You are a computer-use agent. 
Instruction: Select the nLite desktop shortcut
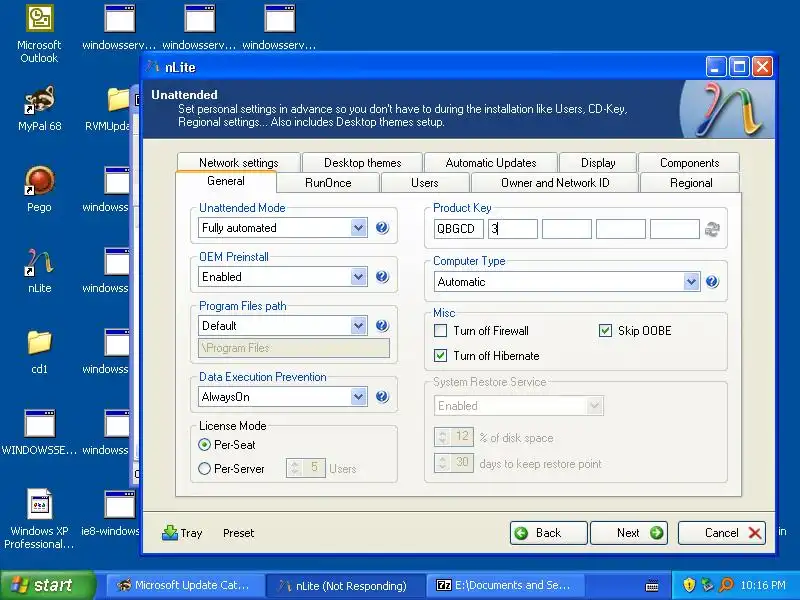[39, 270]
